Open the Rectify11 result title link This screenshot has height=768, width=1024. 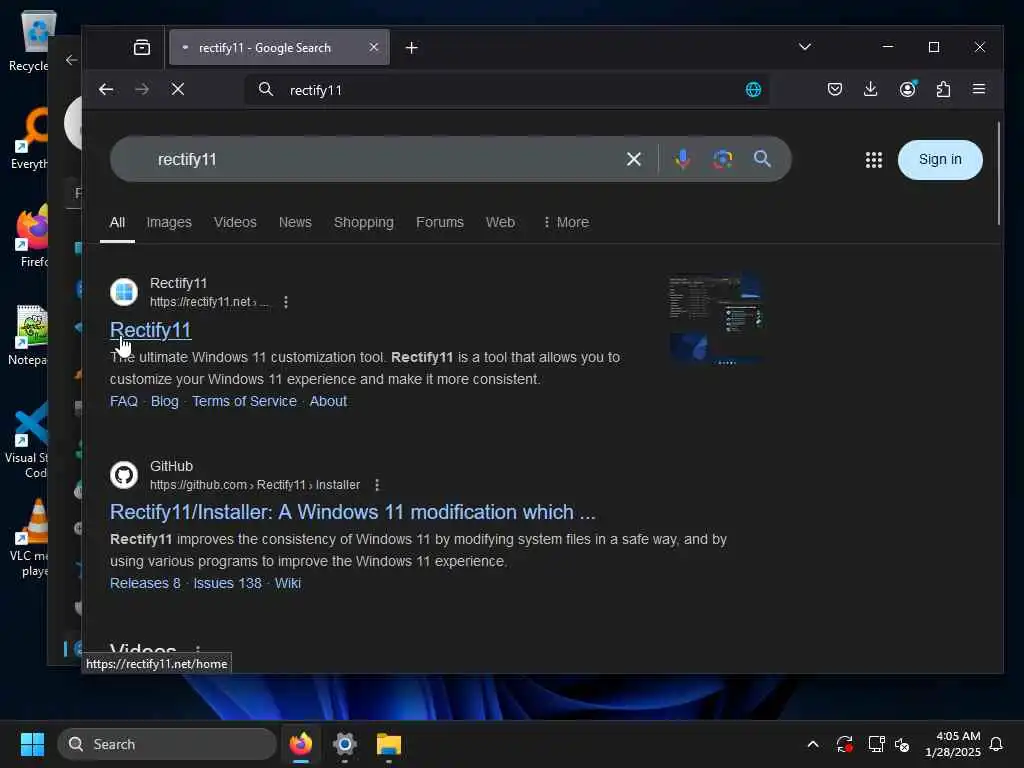151,330
